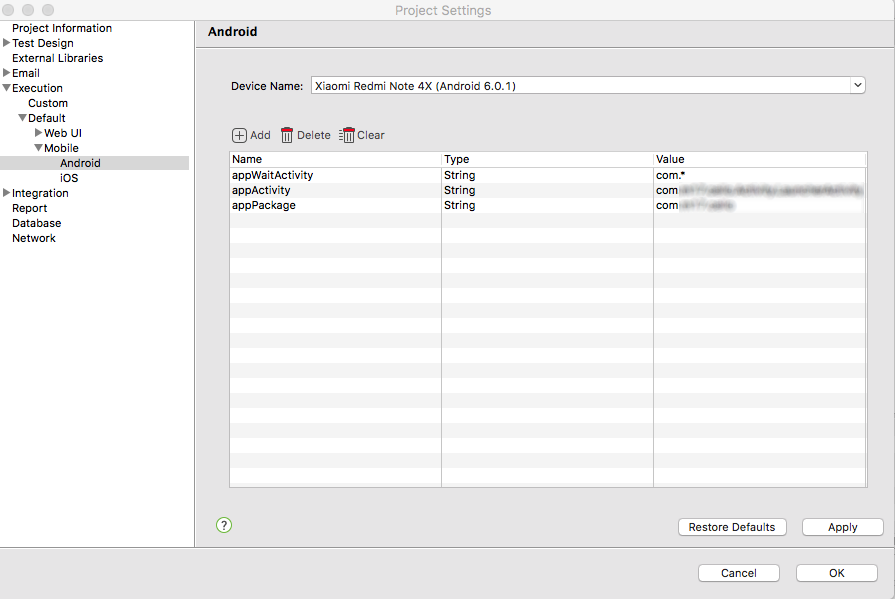The height and width of the screenshot is (599, 895).
Task: Collapse the Default tree node
Action: 22,118
